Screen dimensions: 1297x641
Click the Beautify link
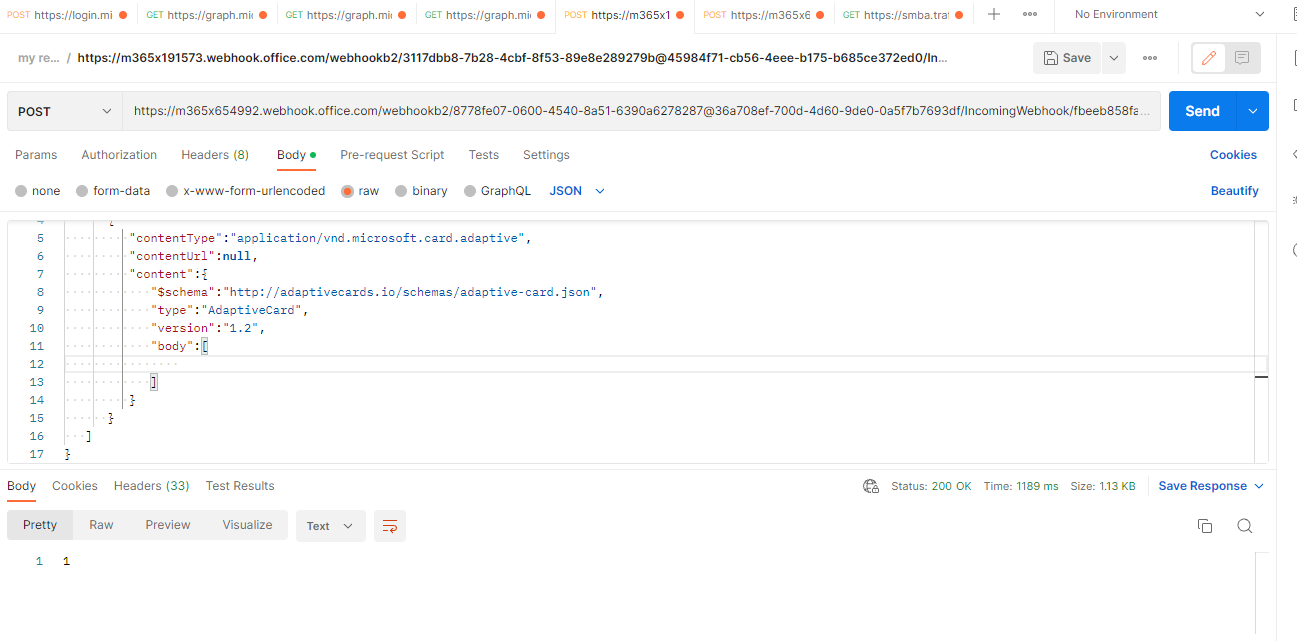click(x=1235, y=190)
